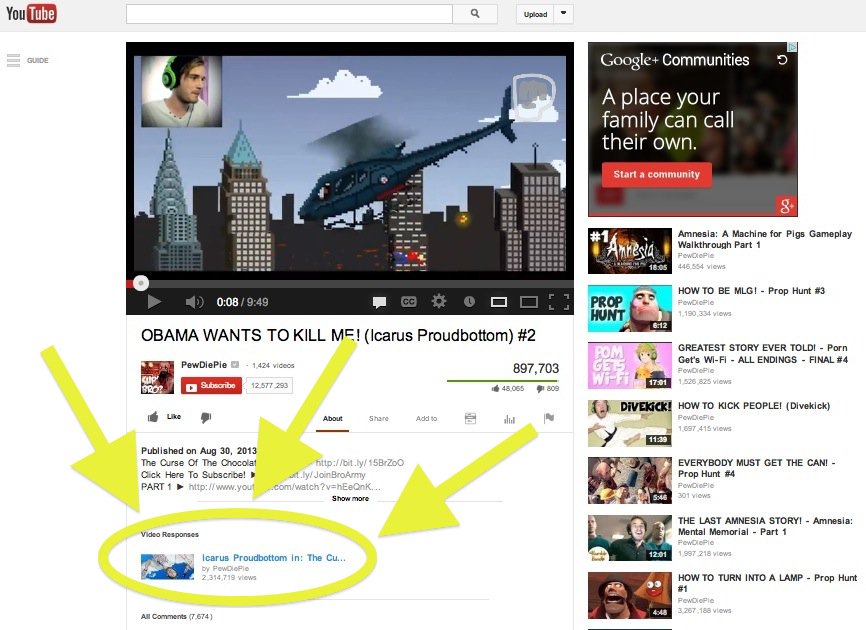Open the Guide menu icon
The width and height of the screenshot is (866, 630).
[x=13, y=60]
